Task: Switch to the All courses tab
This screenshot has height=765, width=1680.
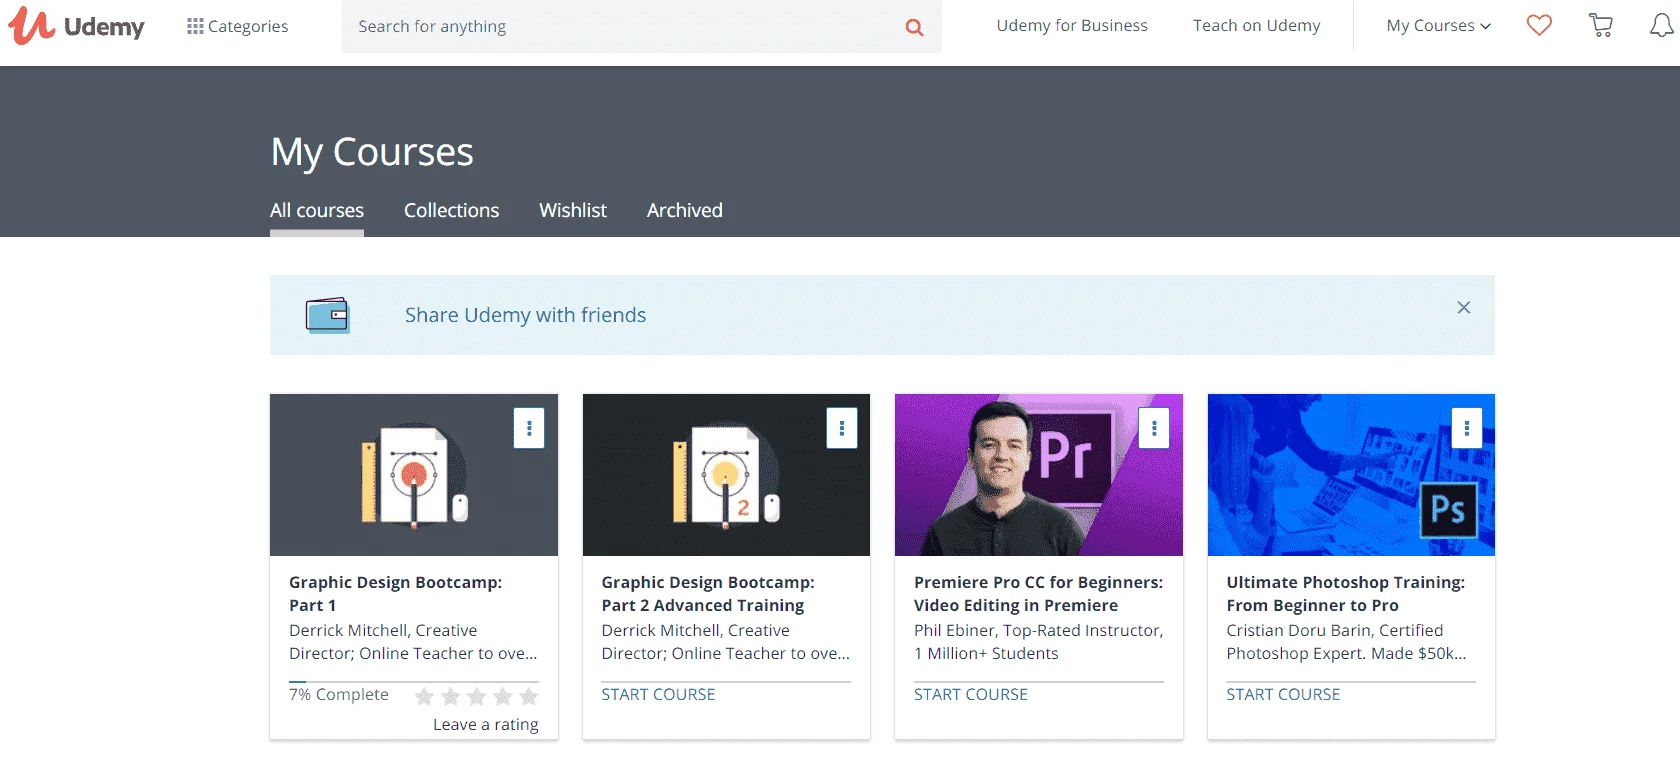Action: (x=317, y=210)
